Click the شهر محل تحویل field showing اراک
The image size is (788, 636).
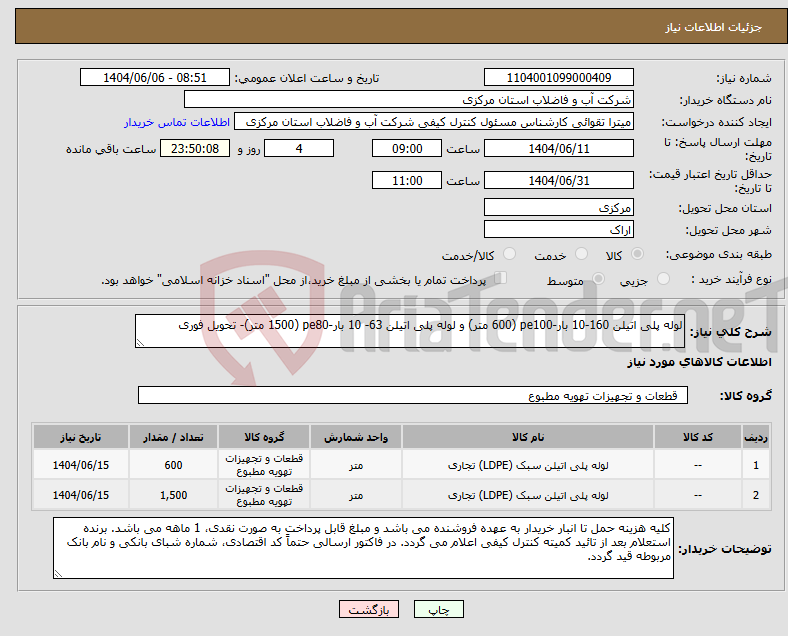tap(558, 230)
